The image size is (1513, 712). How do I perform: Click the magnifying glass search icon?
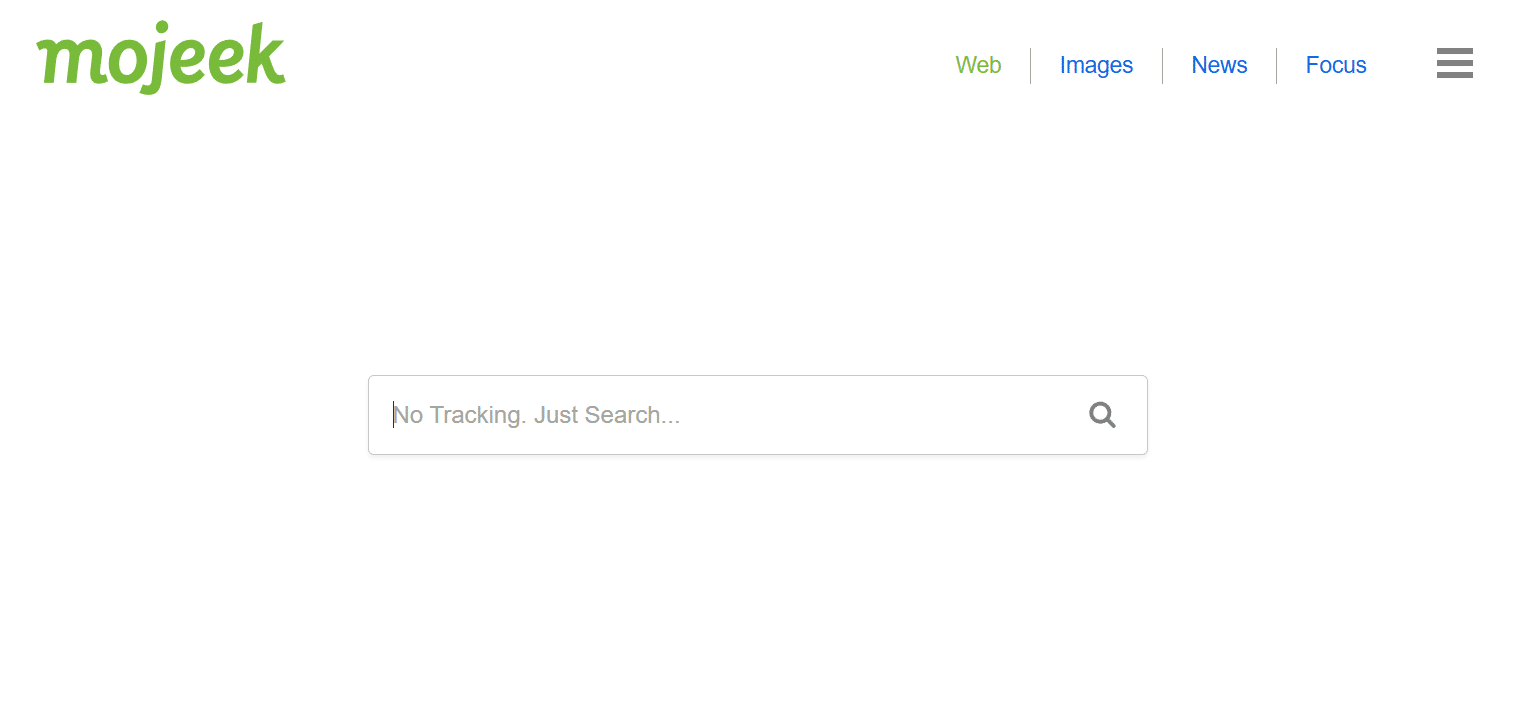(1102, 415)
